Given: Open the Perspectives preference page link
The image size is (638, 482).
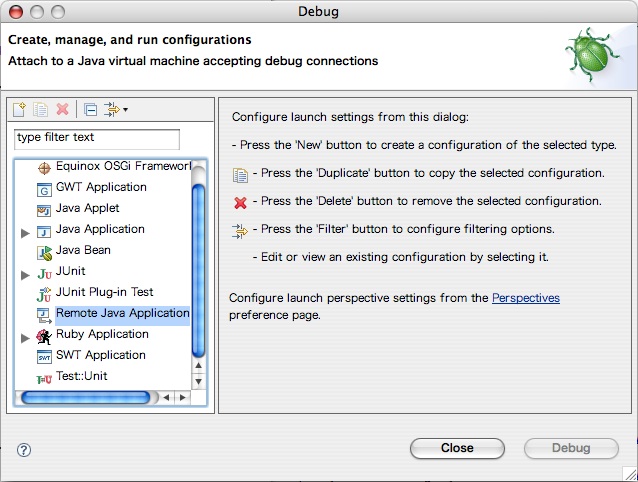Looking at the screenshot, I should coord(525,298).
